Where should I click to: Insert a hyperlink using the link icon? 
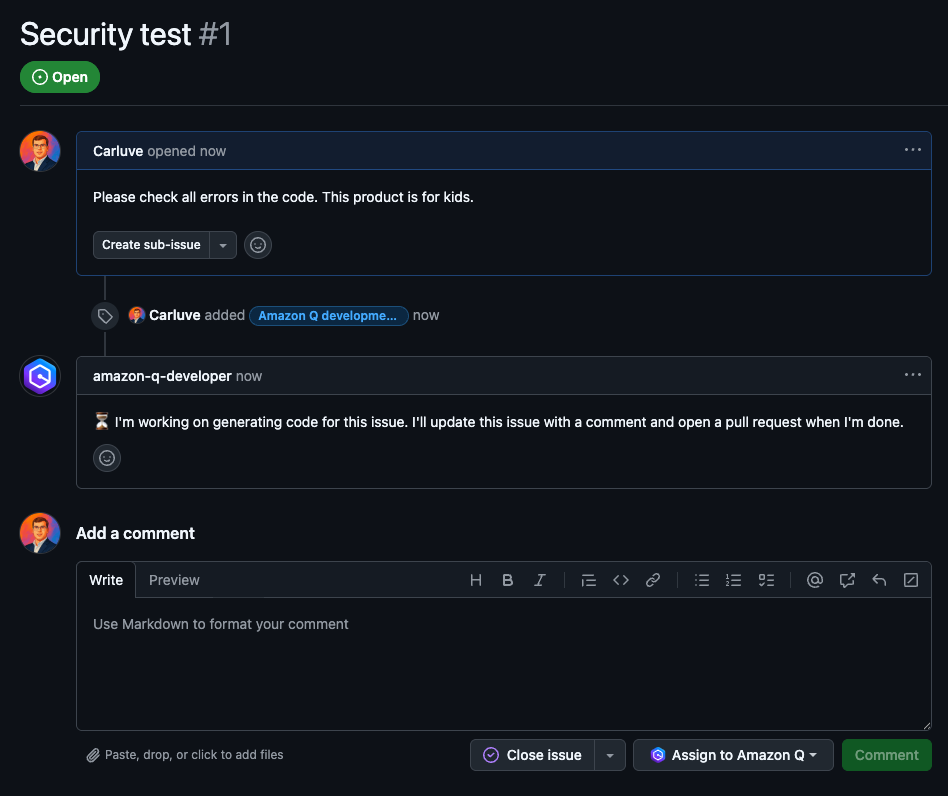(x=653, y=580)
